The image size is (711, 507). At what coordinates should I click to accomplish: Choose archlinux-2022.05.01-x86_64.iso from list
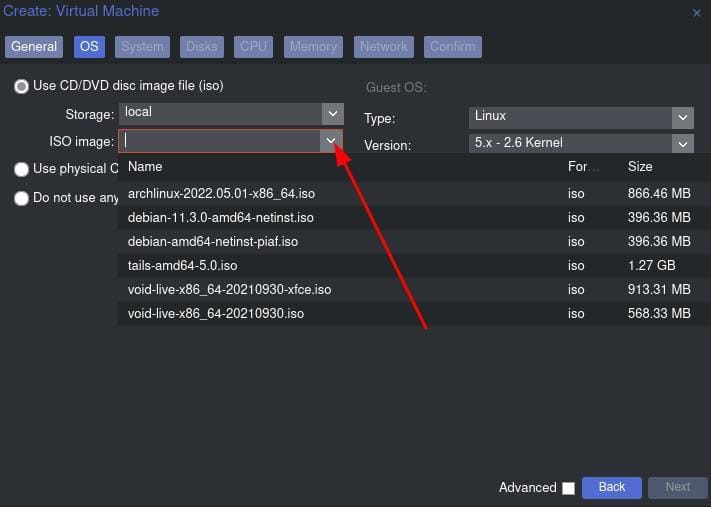[x=414, y=194]
